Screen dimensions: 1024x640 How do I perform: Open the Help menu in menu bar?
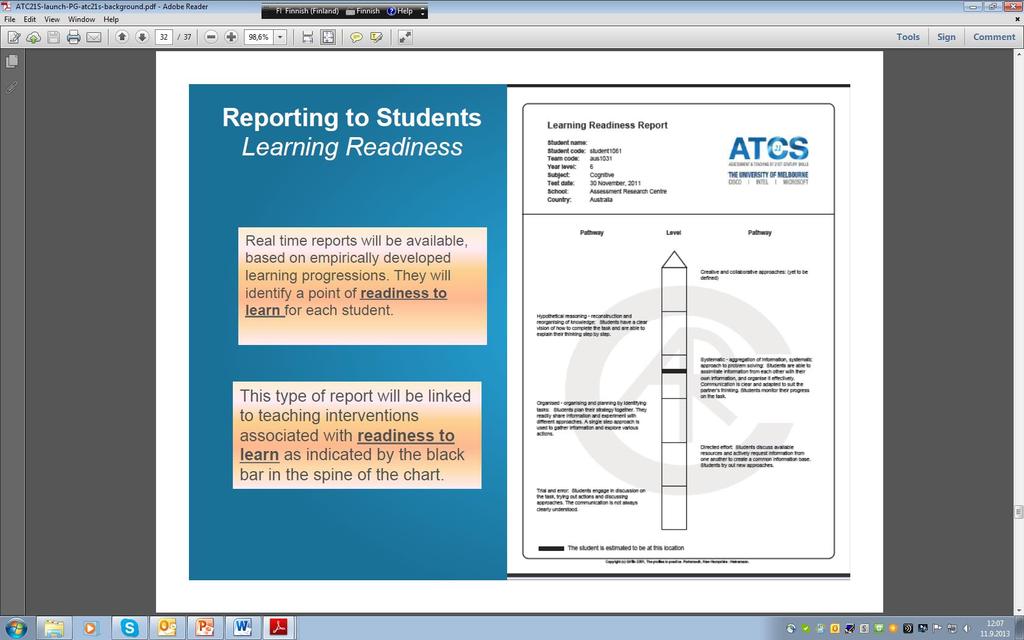click(x=111, y=20)
